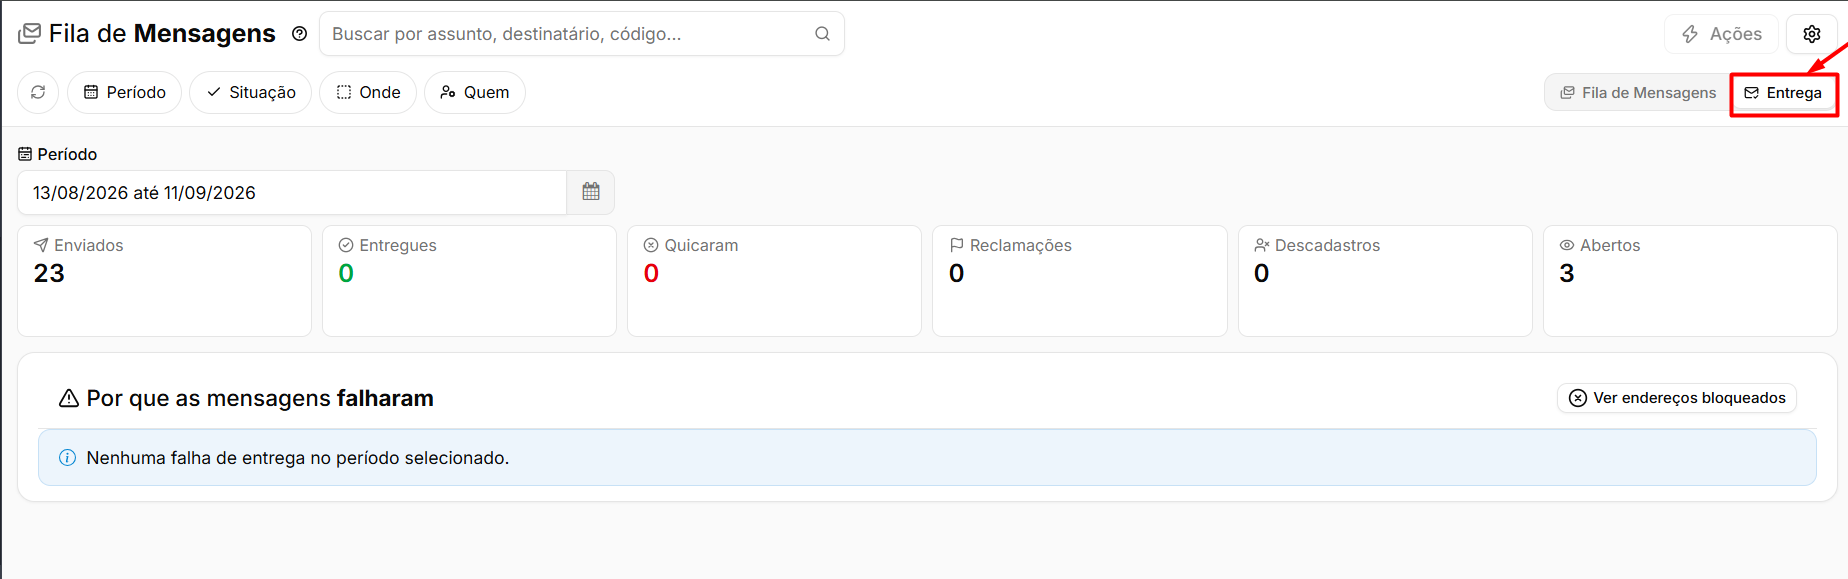Click the help icon beside Fila de Mensagens
1848x579 pixels.
click(299, 34)
